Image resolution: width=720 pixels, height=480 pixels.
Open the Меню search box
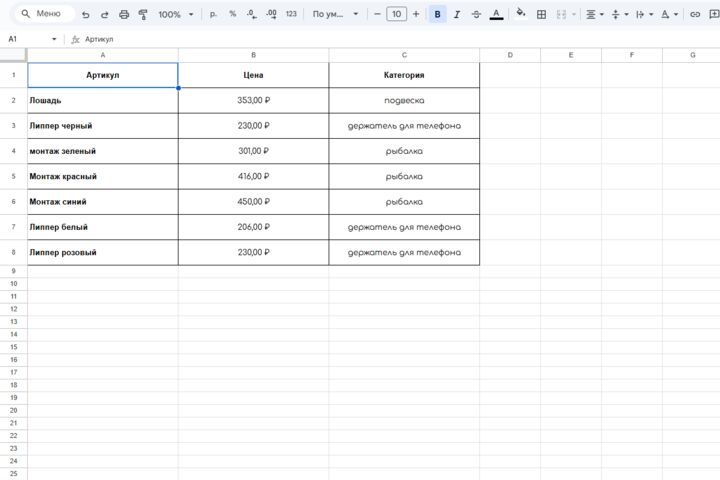[45, 14]
